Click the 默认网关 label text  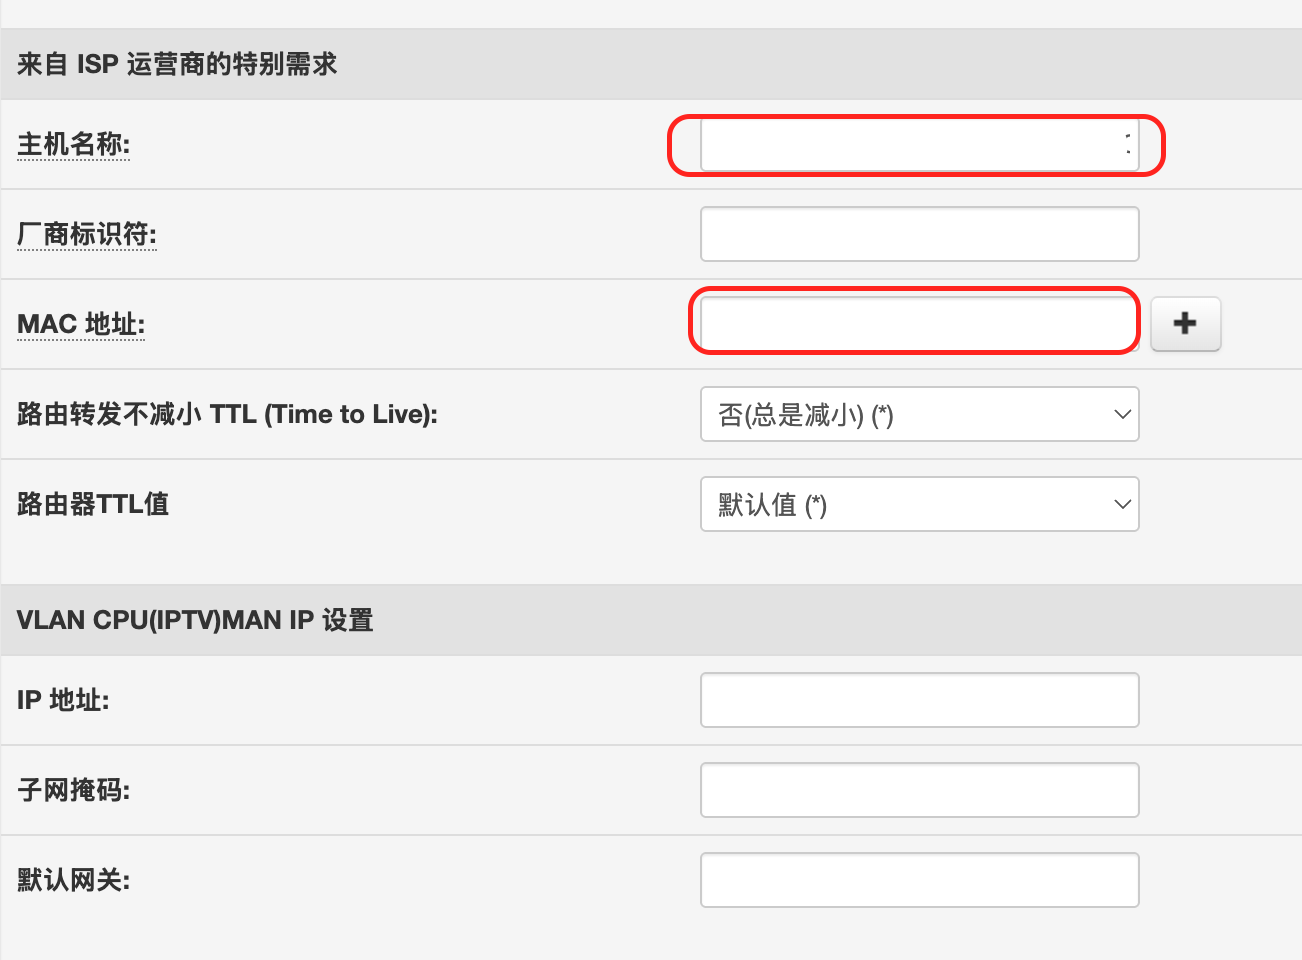click(x=73, y=880)
